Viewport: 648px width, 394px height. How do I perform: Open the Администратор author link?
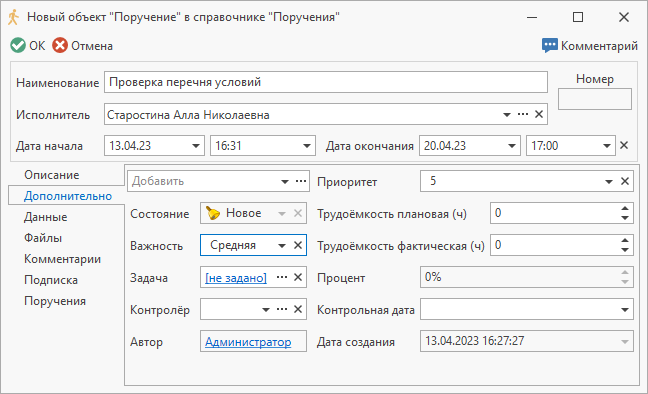point(248,342)
